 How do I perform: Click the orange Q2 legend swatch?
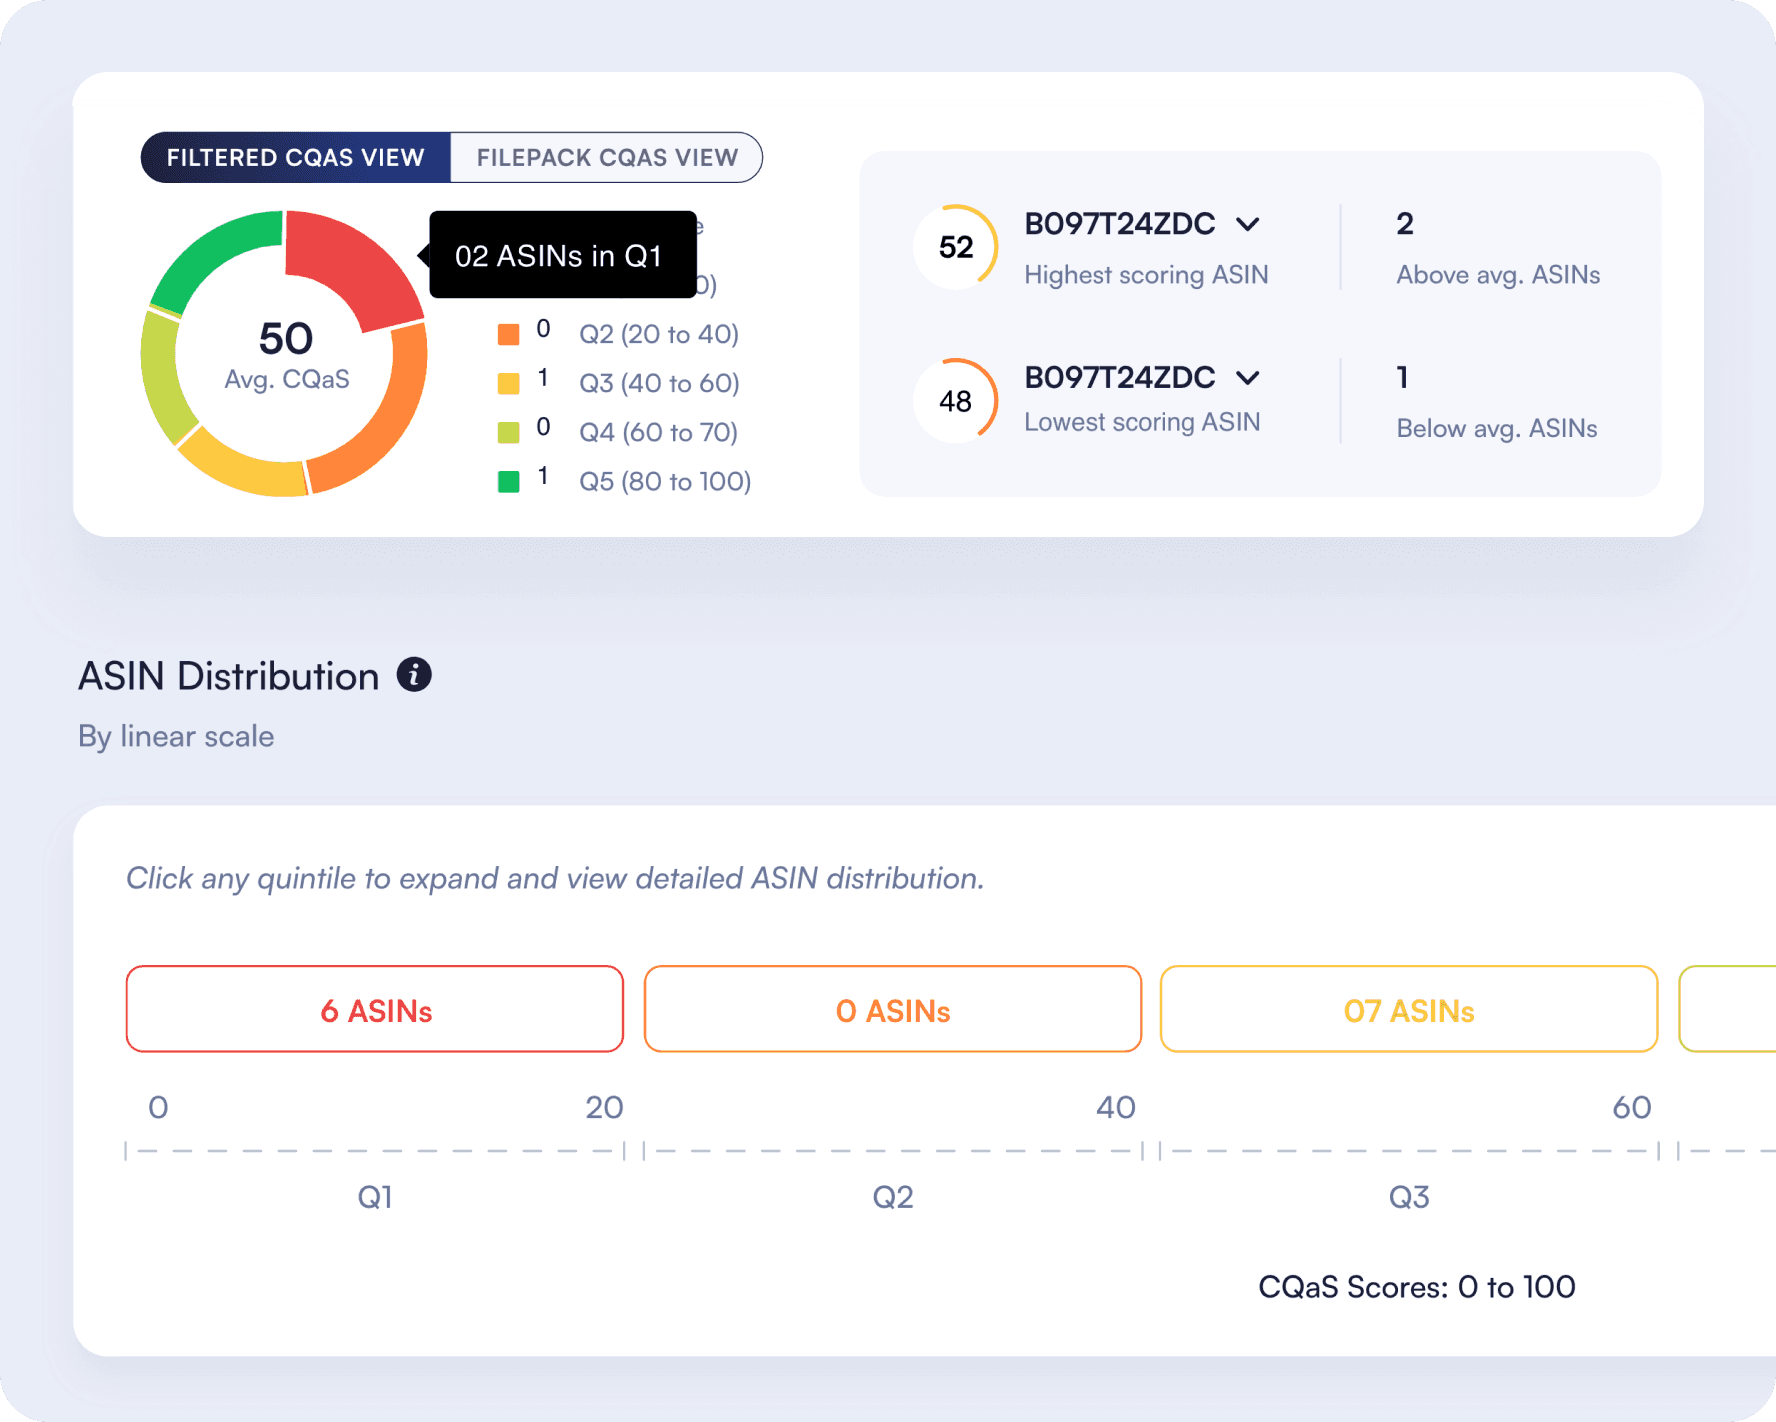click(x=509, y=334)
